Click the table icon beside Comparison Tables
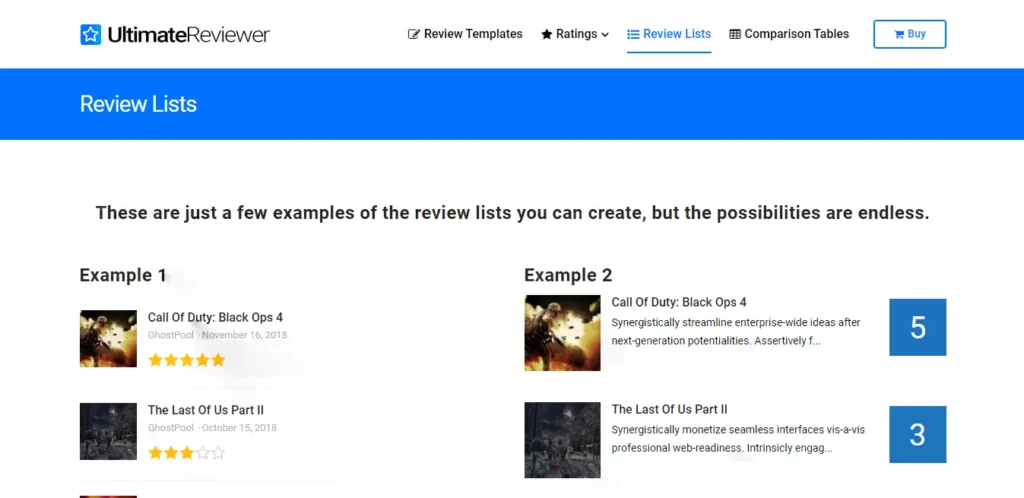This screenshot has width=1024, height=498. click(x=735, y=34)
